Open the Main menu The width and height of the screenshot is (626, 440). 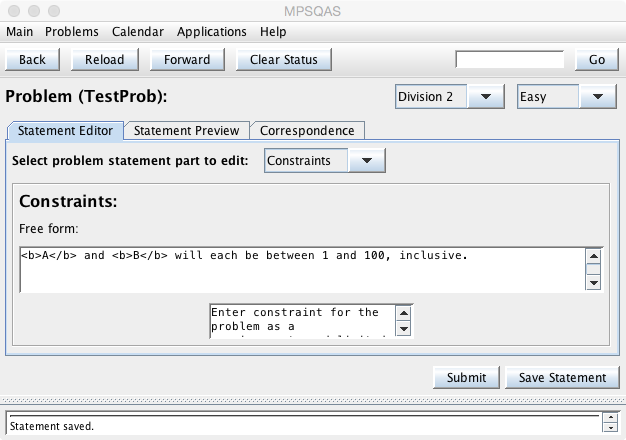coord(20,32)
